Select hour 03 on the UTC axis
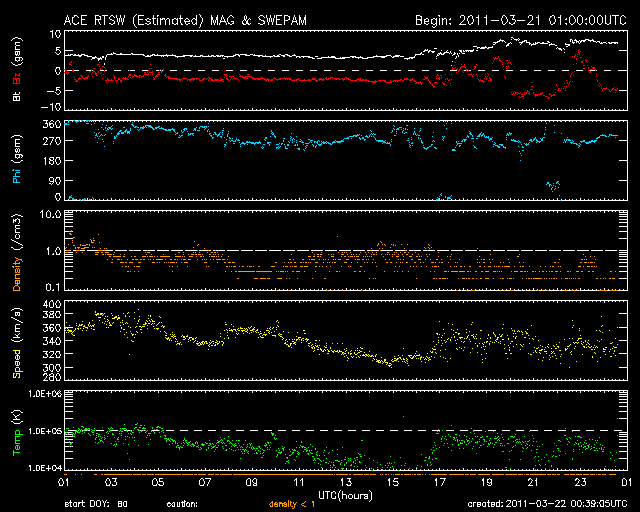 click(111, 482)
